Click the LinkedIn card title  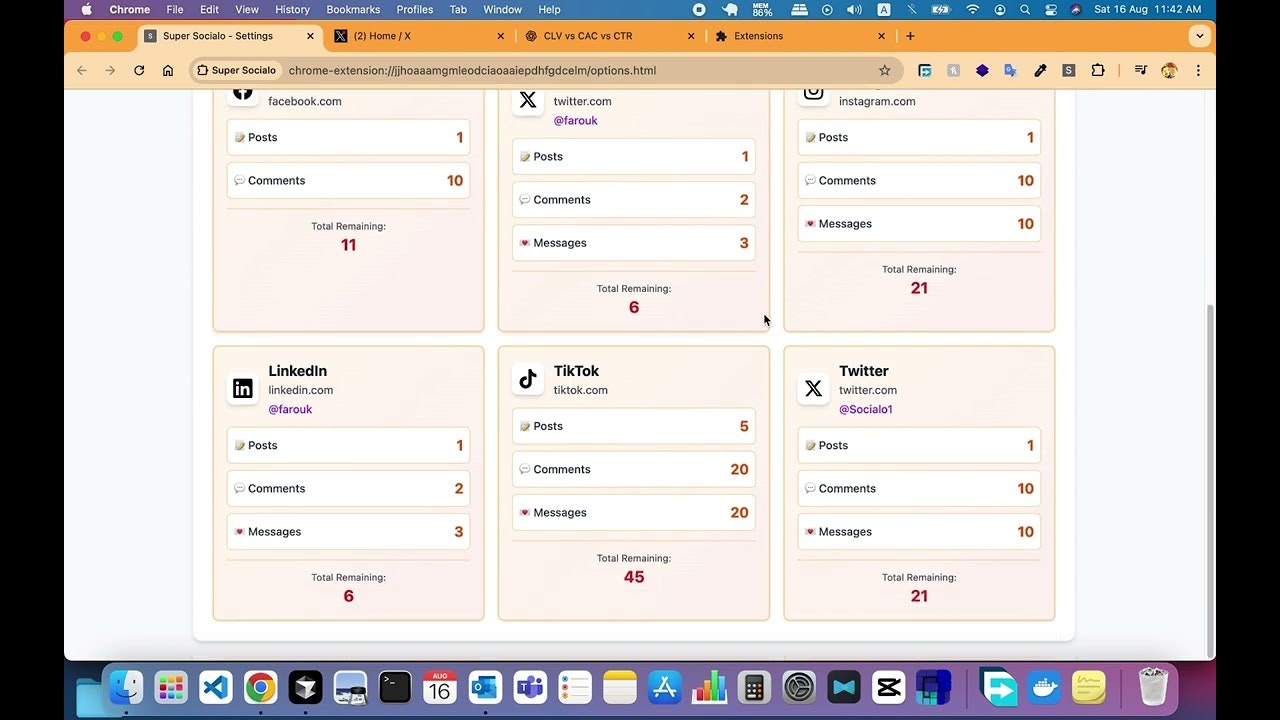(x=297, y=371)
